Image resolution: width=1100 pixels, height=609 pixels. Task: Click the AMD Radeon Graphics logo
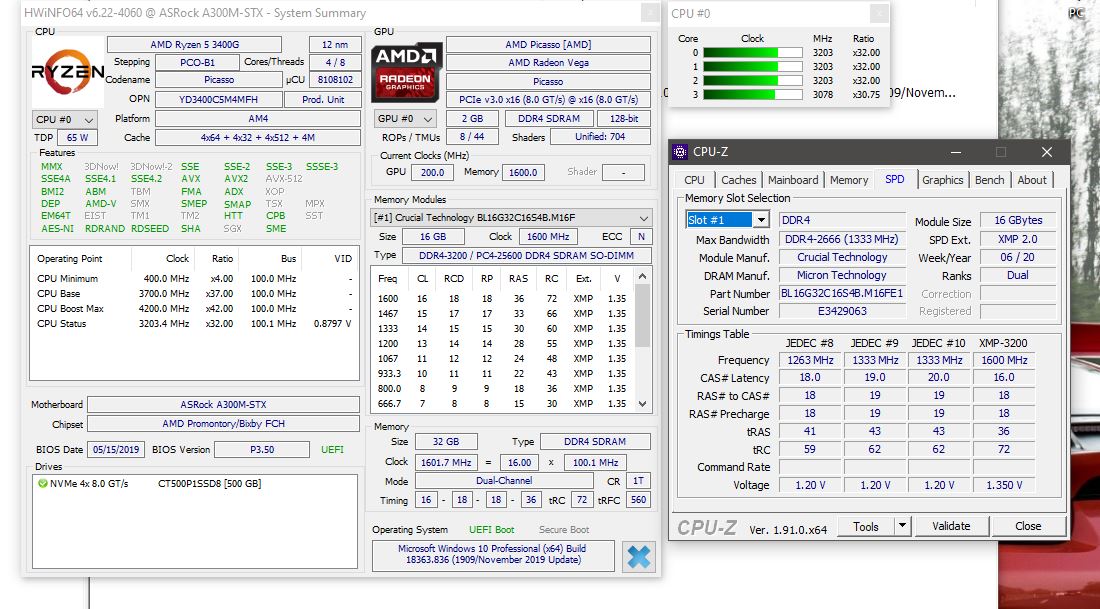pyautogui.click(x=407, y=74)
